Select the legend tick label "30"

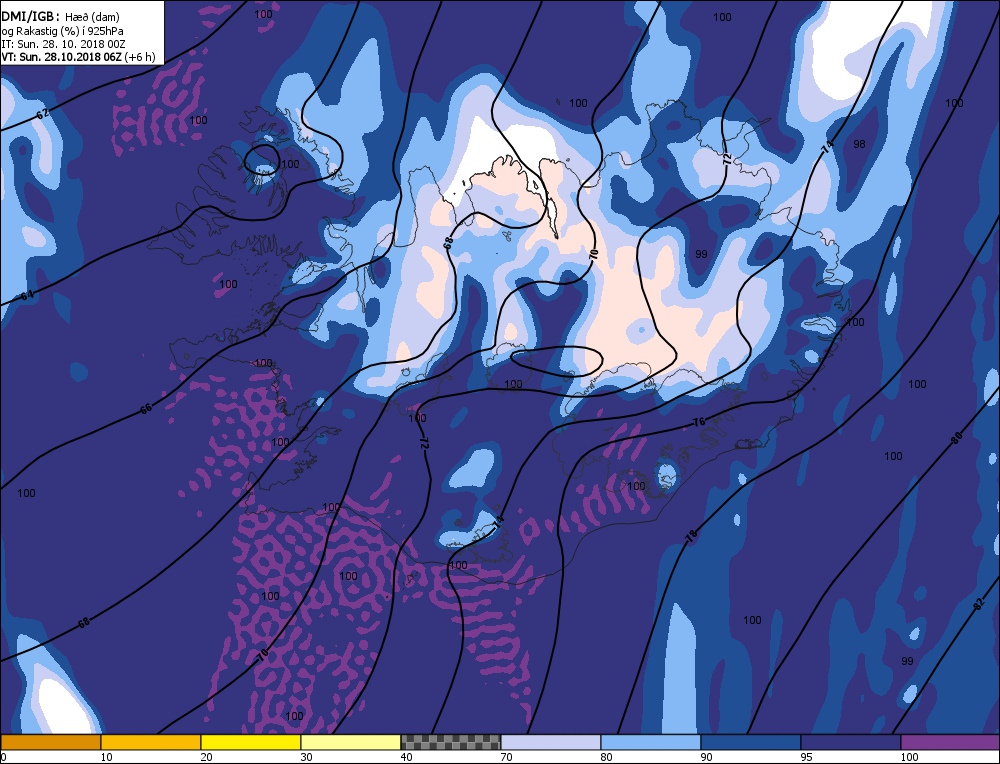point(306,757)
